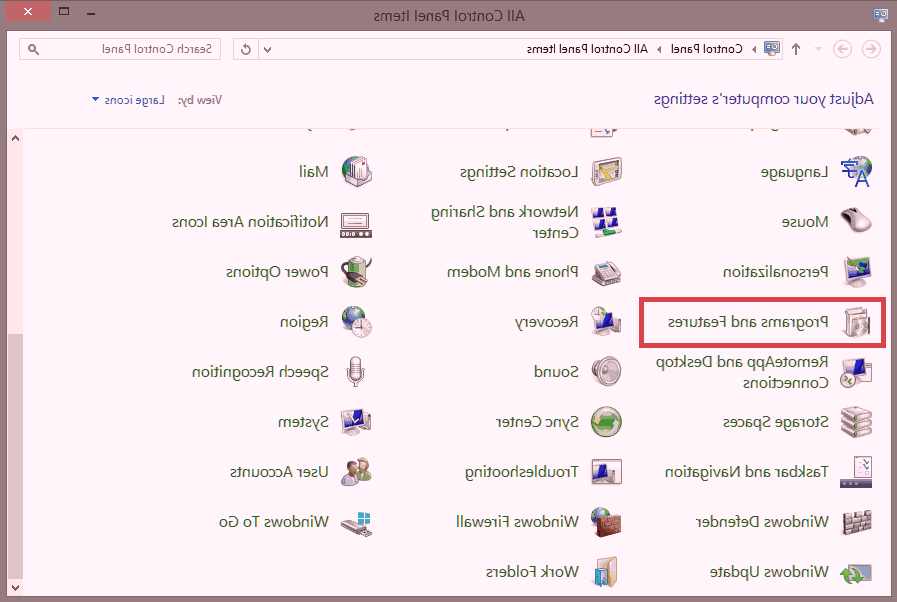Click the search magnifier icon
The image size is (897, 602).
(34, 50)
